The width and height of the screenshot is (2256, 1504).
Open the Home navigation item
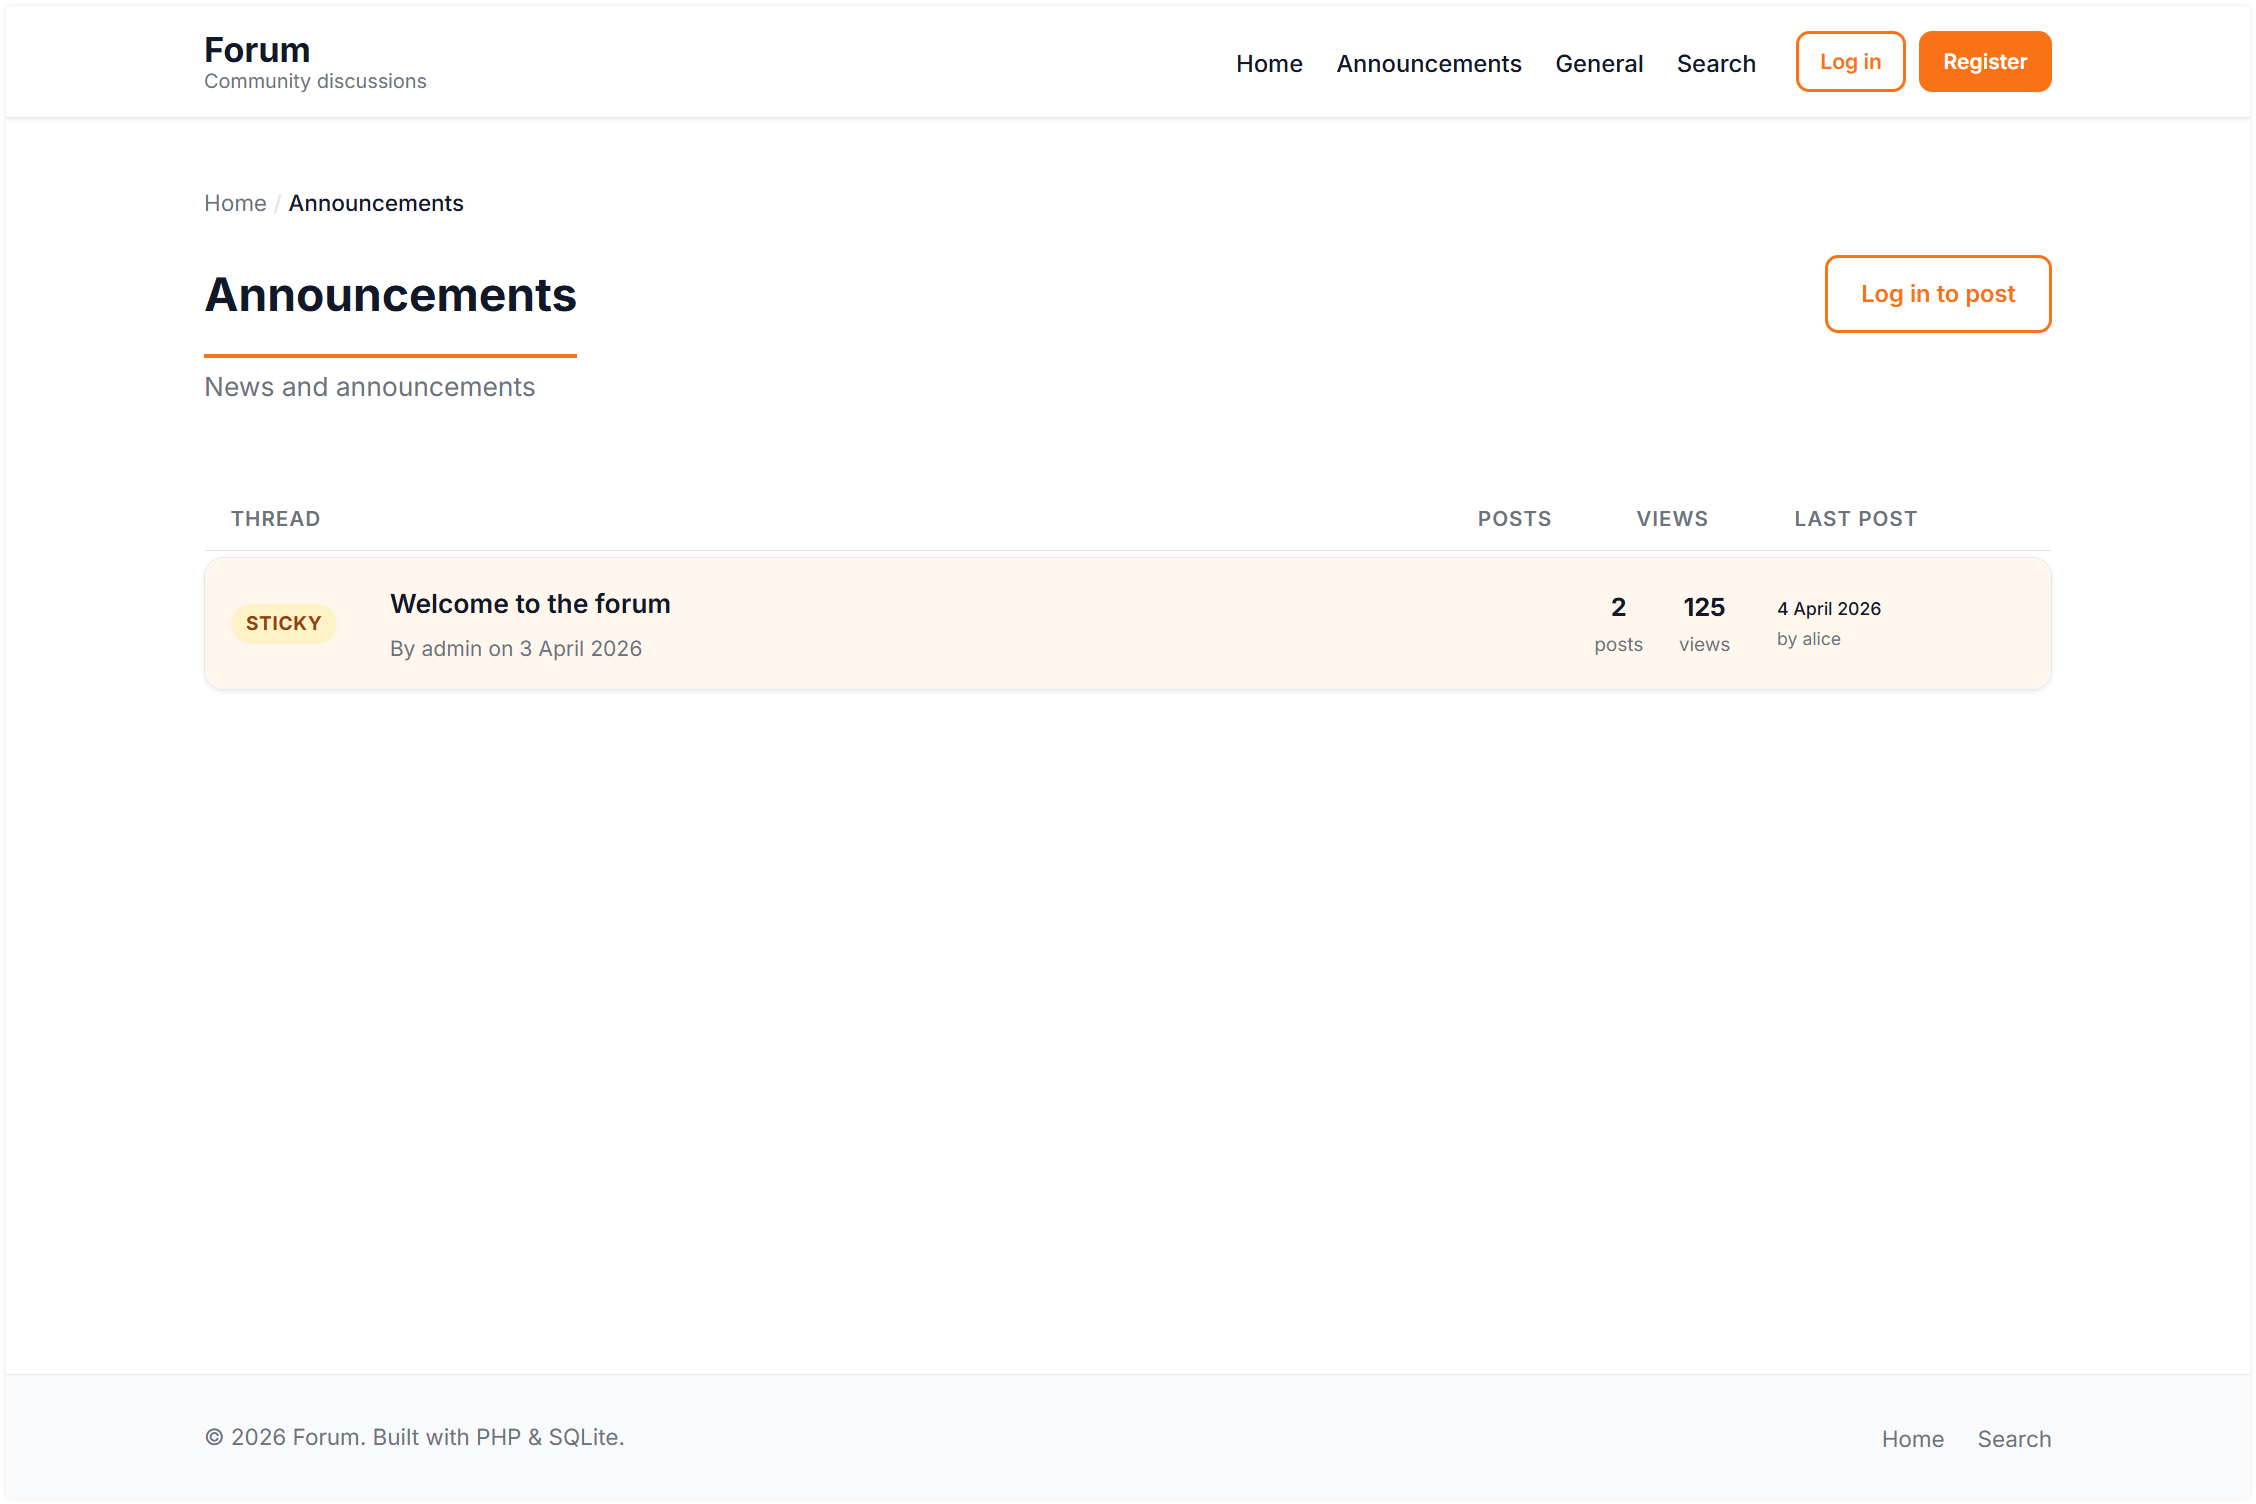[x=1268, y=62]
